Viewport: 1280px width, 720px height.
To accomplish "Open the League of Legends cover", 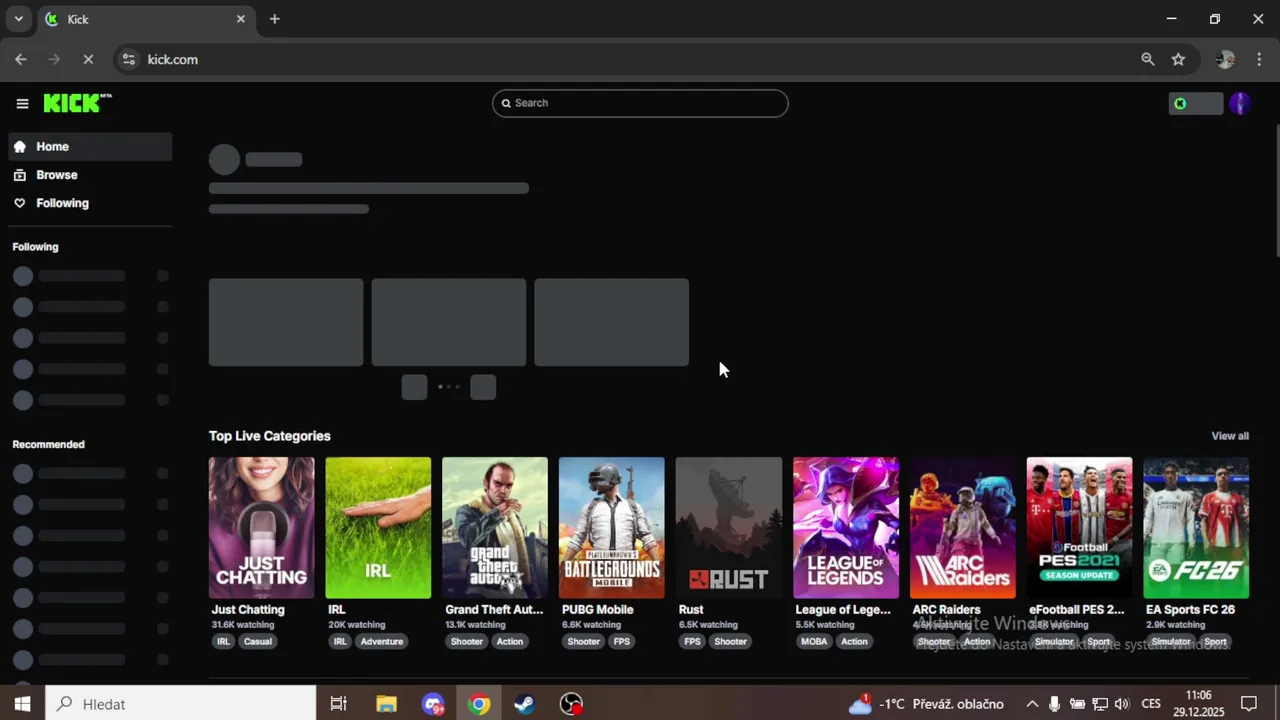I will pos(845,528).
